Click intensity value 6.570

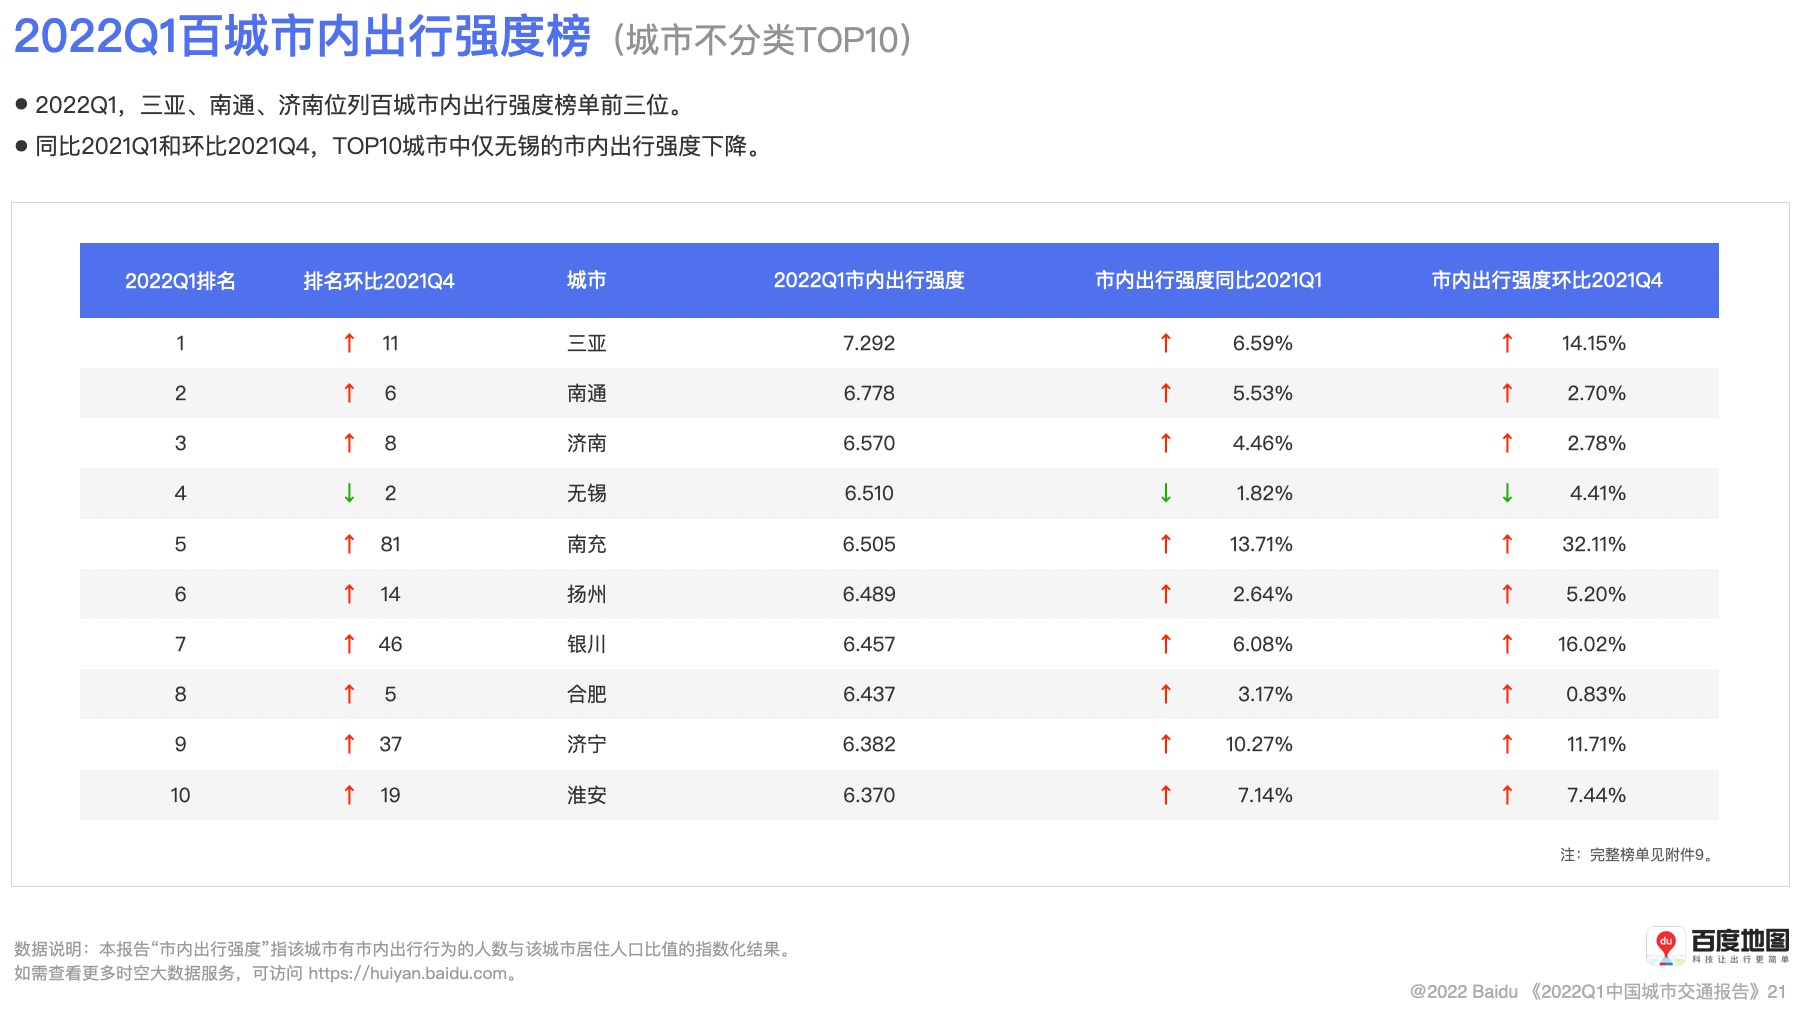pos(869,443)
